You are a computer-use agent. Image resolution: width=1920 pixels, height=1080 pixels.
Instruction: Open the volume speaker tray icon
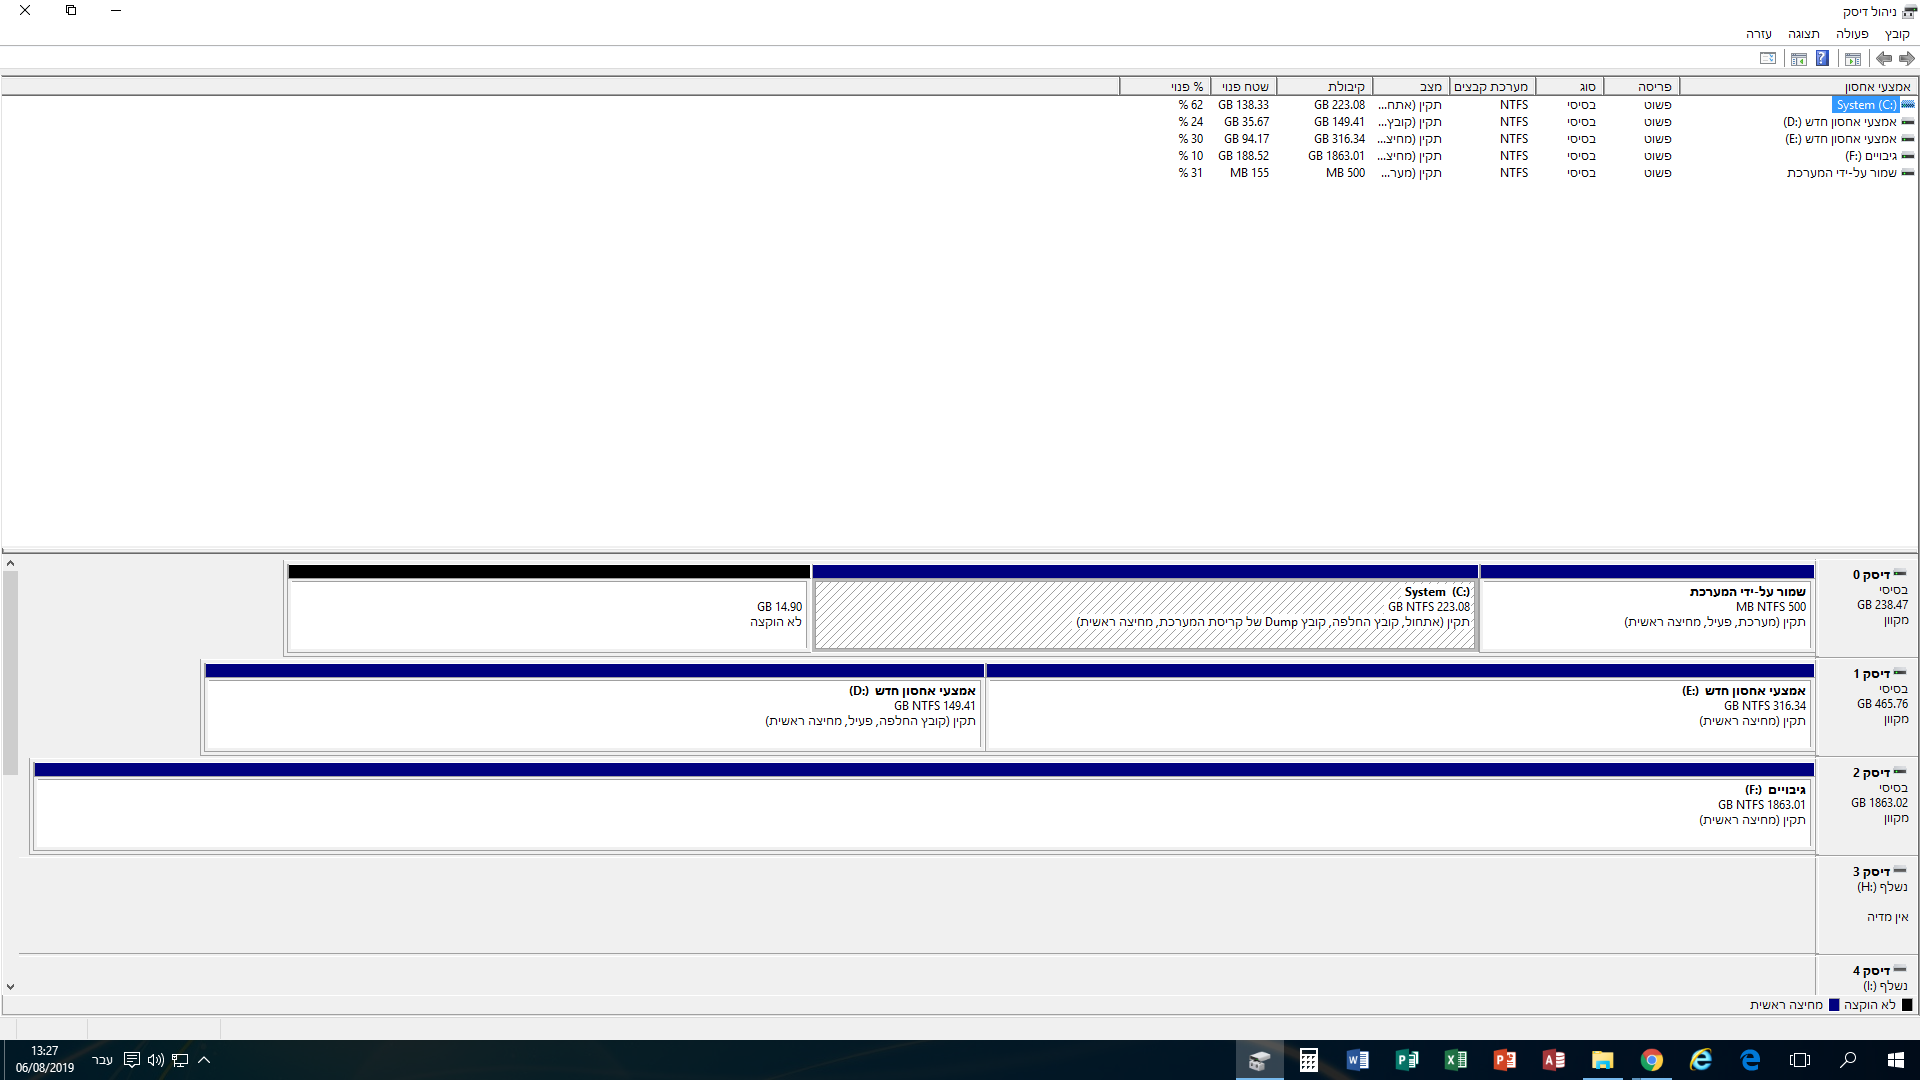coord(155,1060)
